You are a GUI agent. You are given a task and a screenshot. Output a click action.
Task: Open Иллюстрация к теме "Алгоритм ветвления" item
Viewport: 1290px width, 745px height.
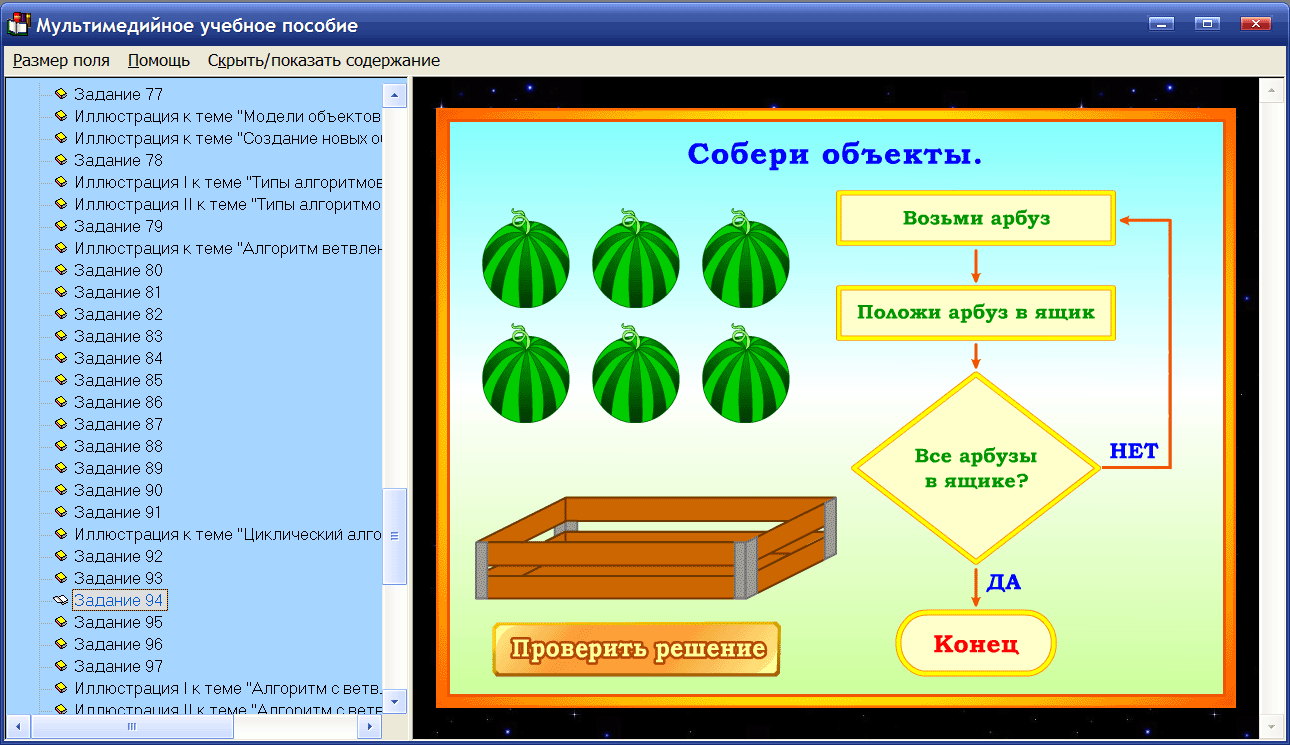click(x=228, y=248)
